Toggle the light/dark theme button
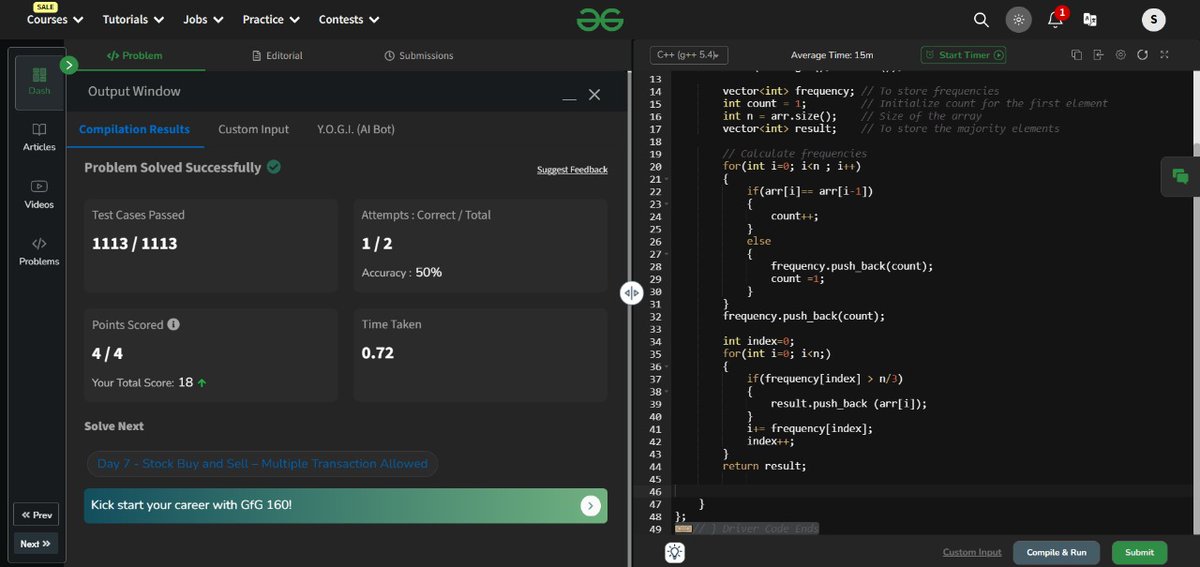 1018,19
